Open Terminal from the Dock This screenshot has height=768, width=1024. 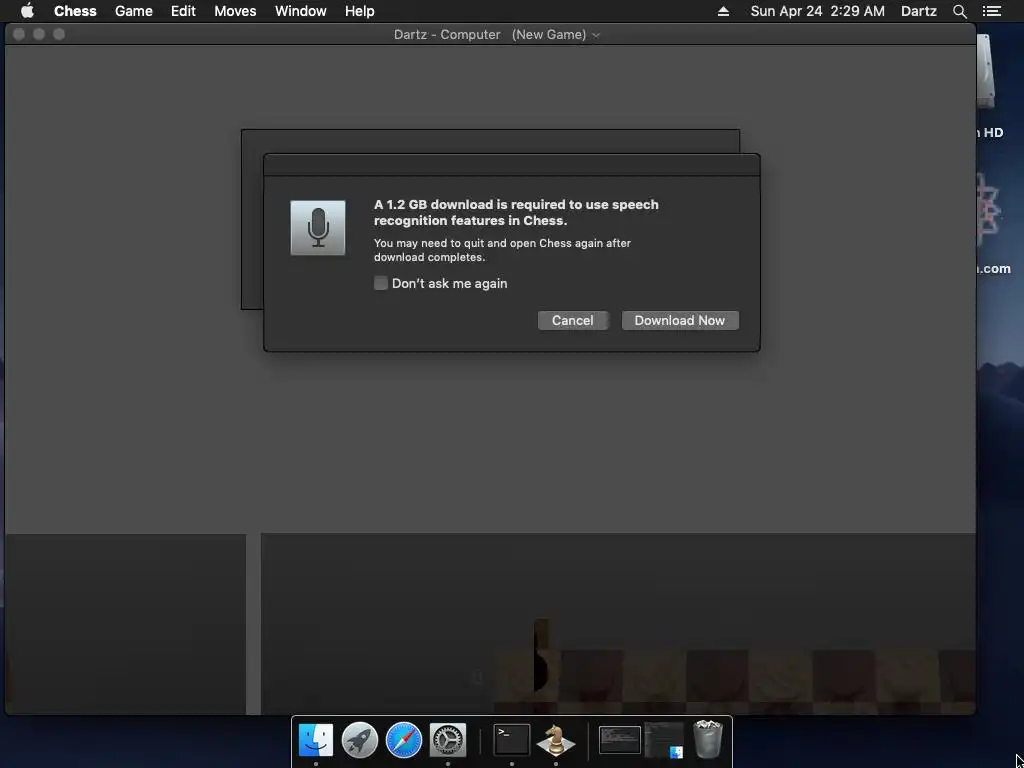(x=511, y=740)
